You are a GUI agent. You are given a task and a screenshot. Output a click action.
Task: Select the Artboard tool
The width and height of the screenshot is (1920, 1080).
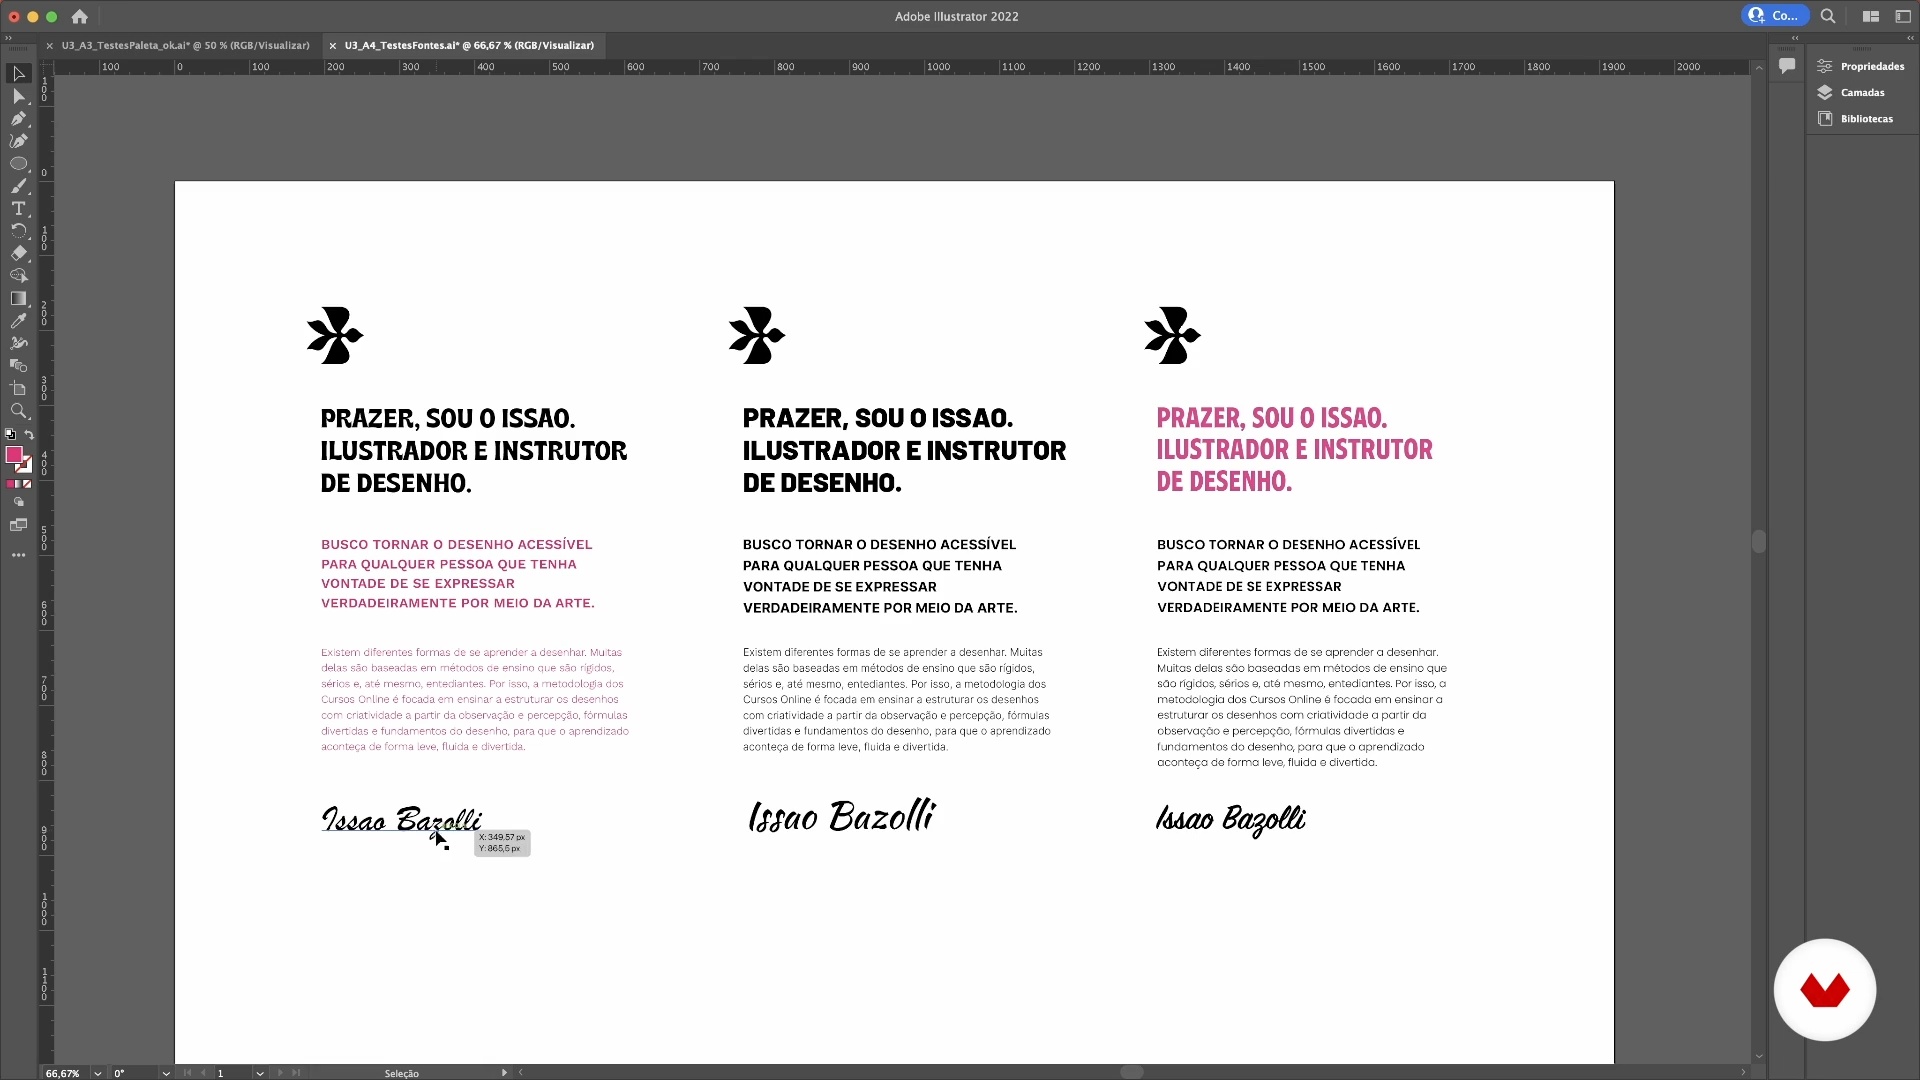pos(18,388)
